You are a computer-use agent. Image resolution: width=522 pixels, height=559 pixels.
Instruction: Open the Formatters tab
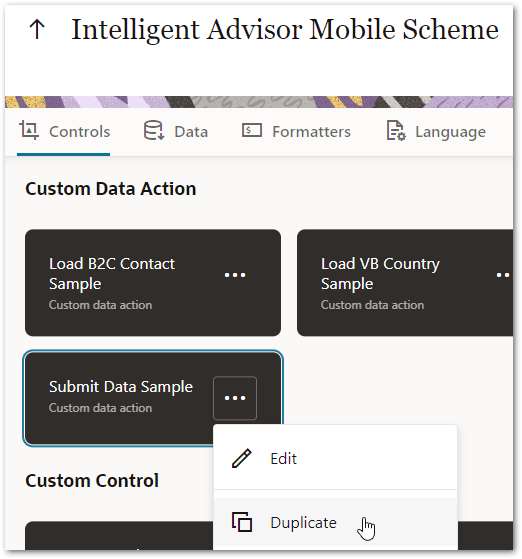click(296, 132)
